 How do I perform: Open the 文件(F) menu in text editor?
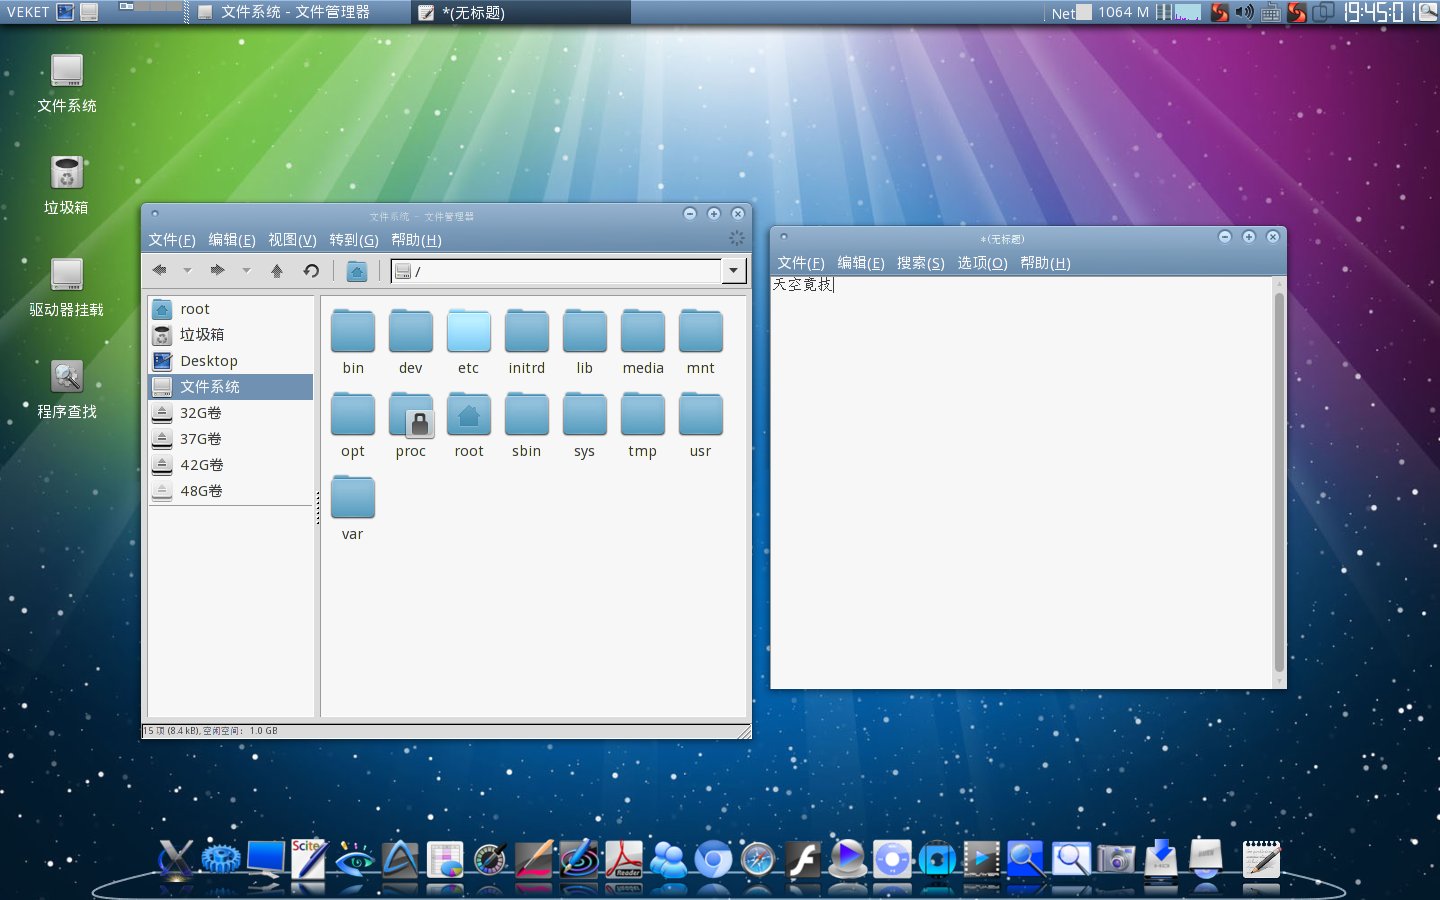click(801, 263)
